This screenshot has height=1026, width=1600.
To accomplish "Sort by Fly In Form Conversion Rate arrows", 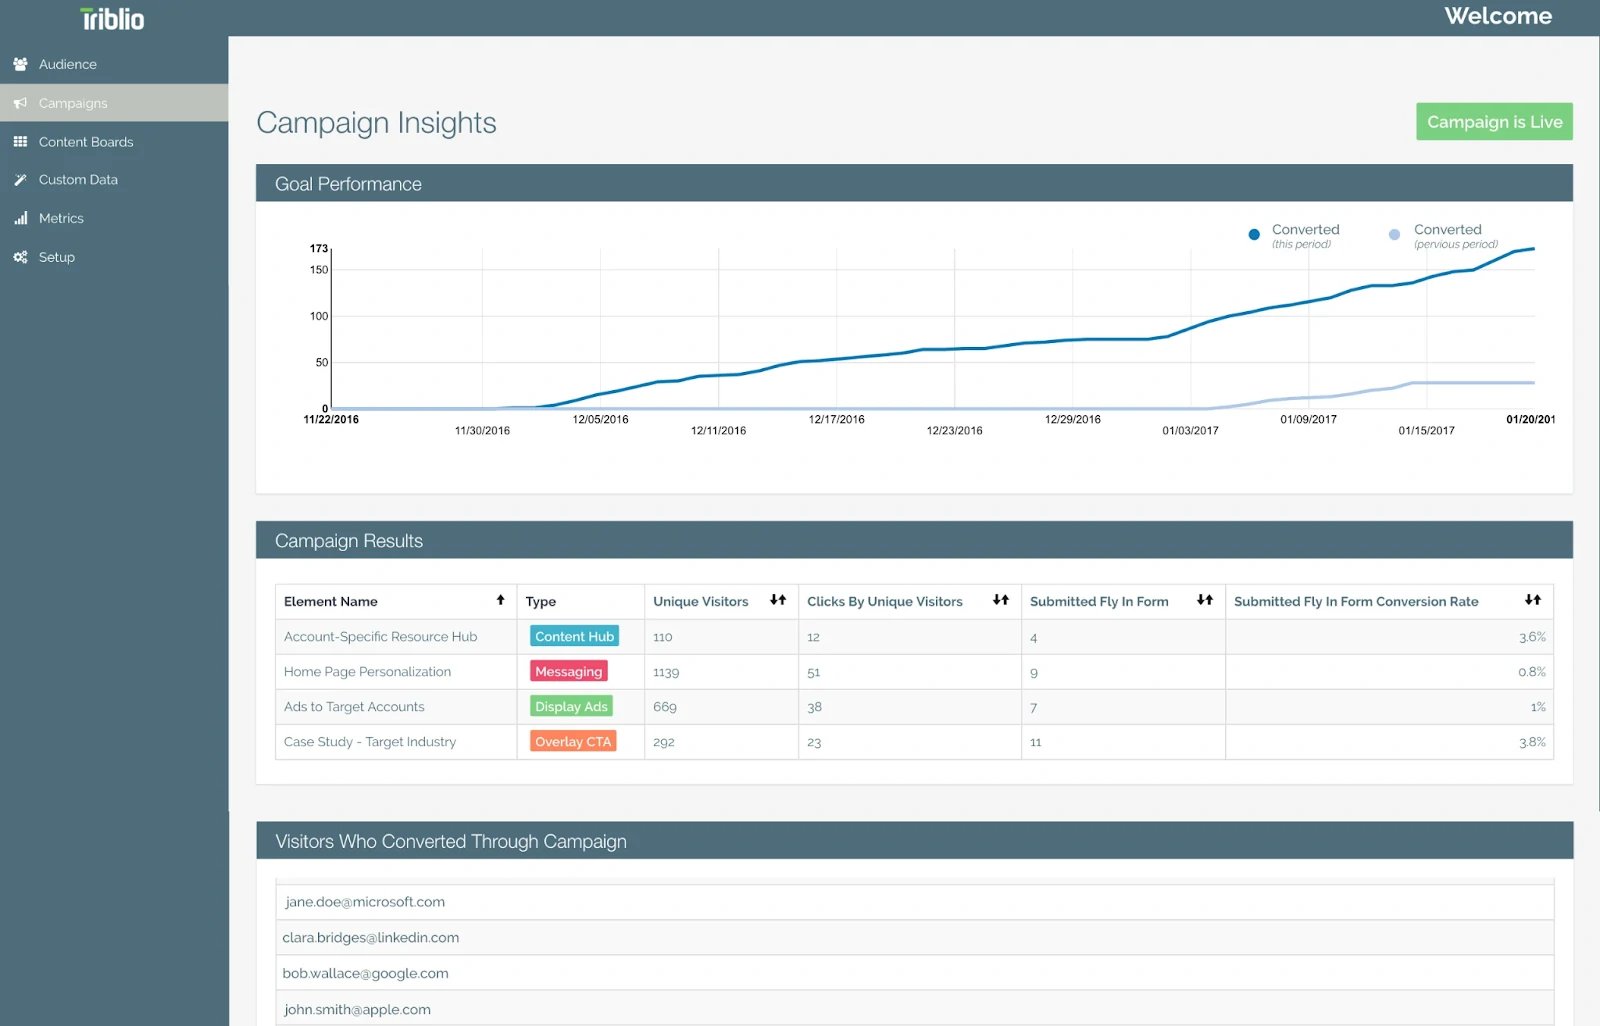I will (1533, 600).
